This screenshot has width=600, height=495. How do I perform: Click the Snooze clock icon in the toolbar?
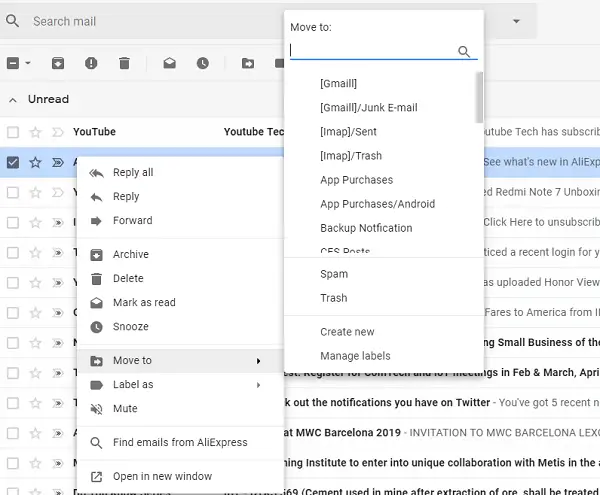pyautogui.click(x=203, y=63)
